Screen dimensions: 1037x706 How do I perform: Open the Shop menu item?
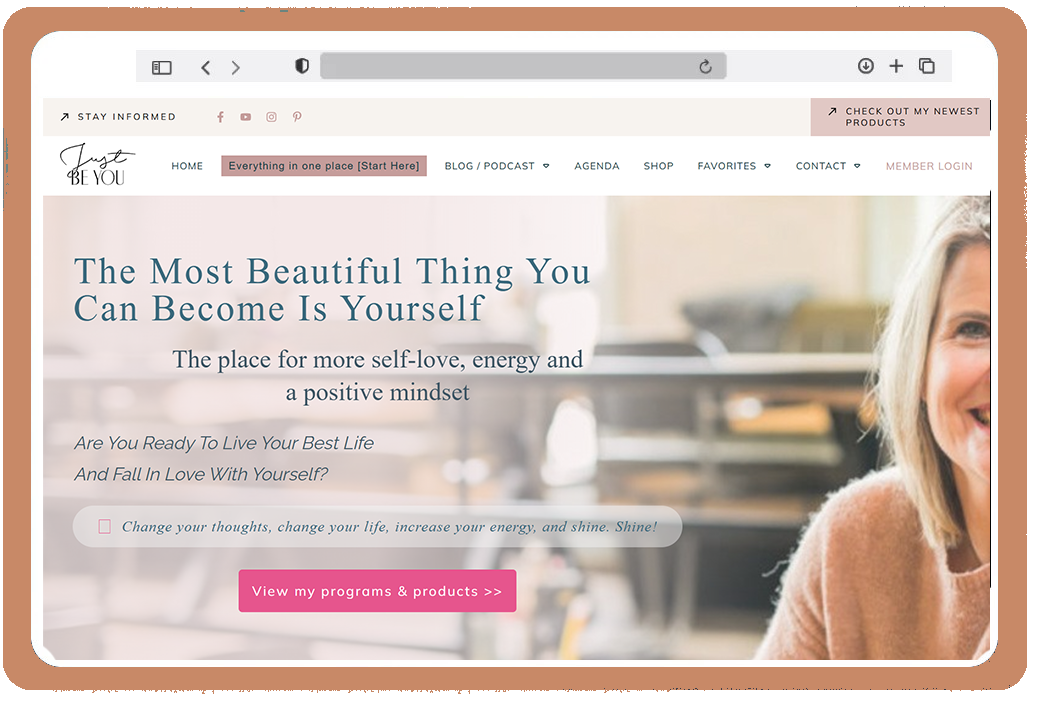click(x=658, y=166)
